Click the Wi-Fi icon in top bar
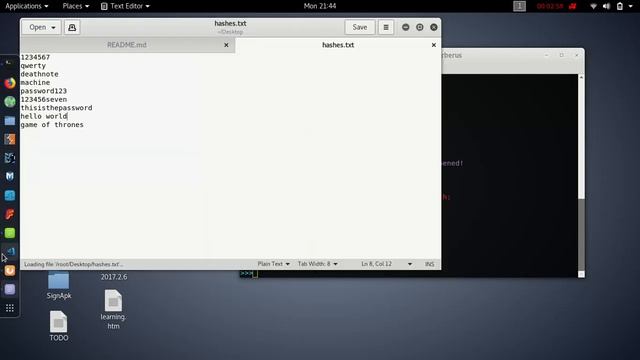640x360 pixels. 593,6
